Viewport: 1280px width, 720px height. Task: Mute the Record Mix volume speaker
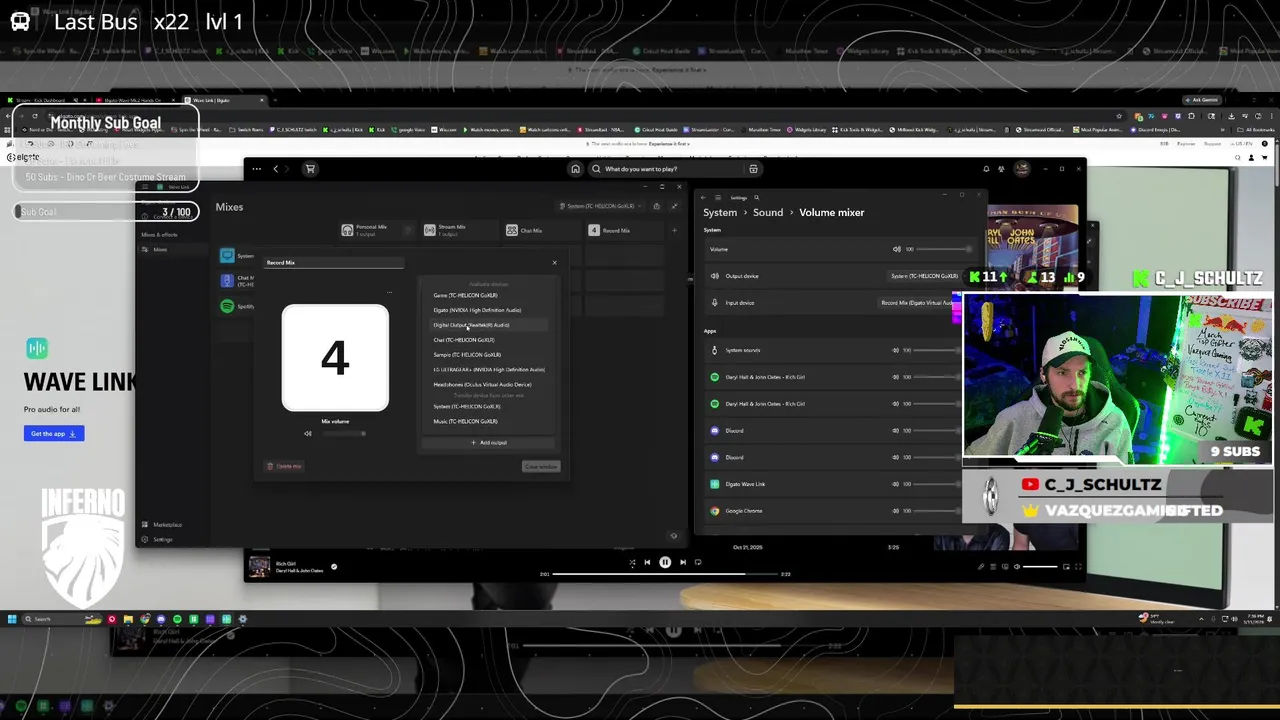tap(308, 433)
